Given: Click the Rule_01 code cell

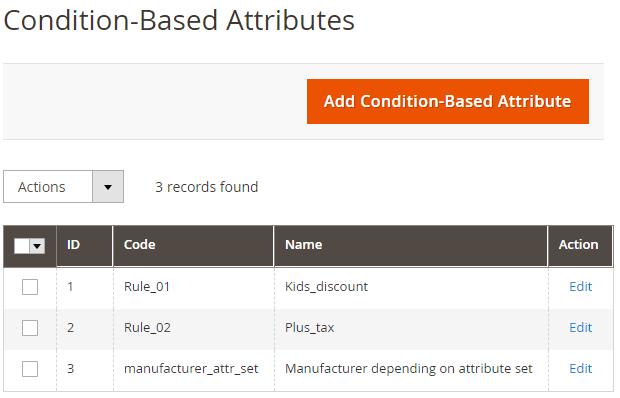Looking at the screenshot, I should coord(147,287).
